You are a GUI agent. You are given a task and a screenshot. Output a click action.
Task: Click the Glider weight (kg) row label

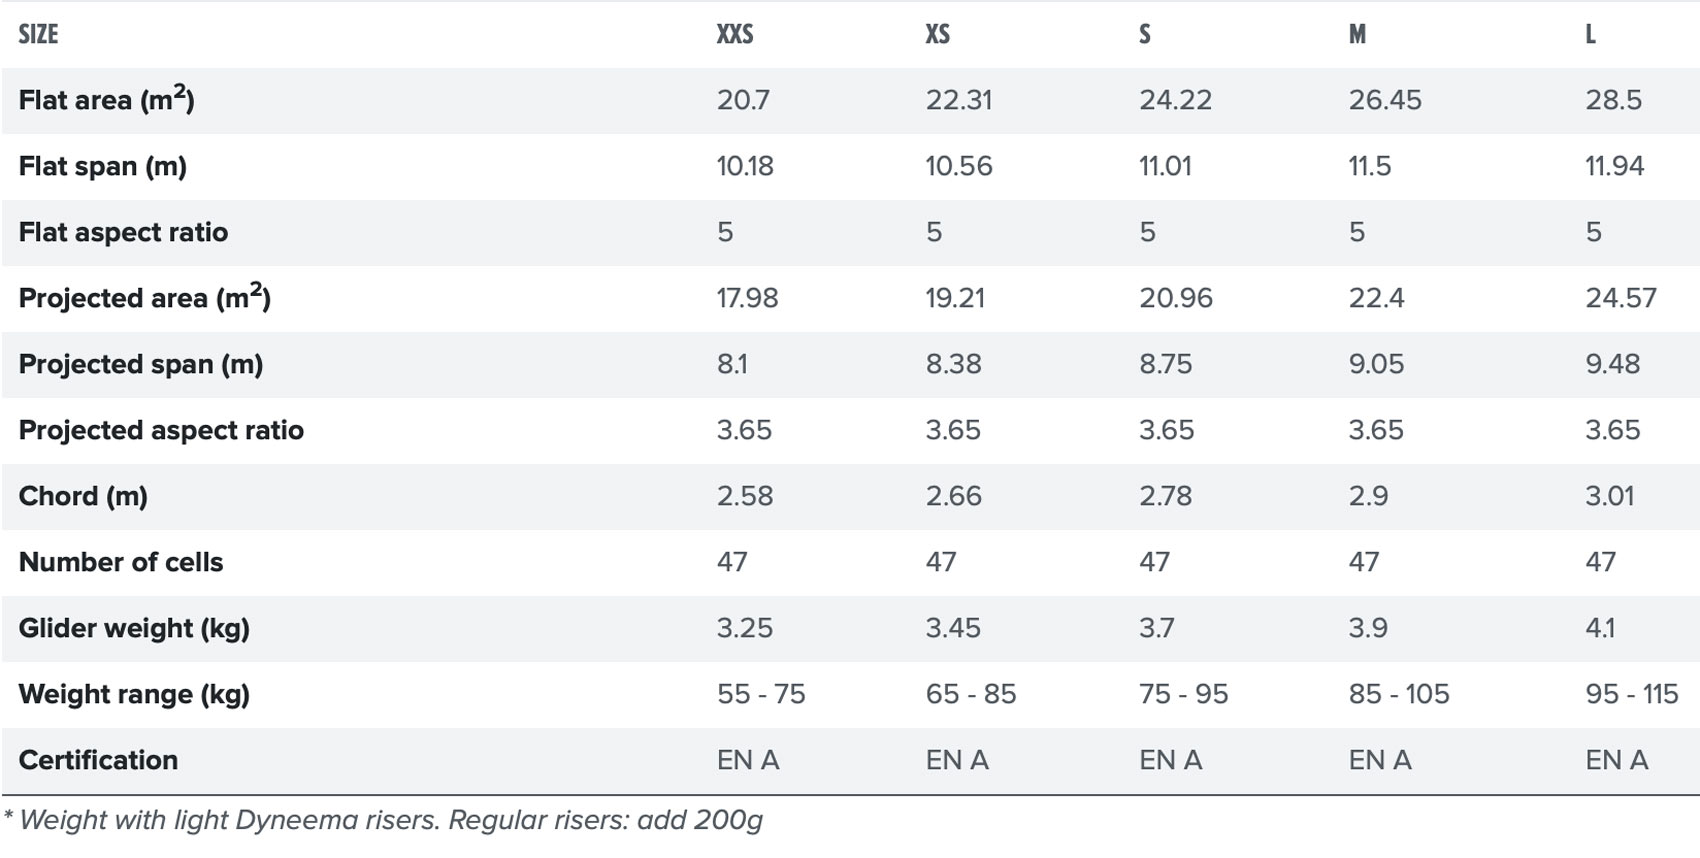(x=134, y=628)
